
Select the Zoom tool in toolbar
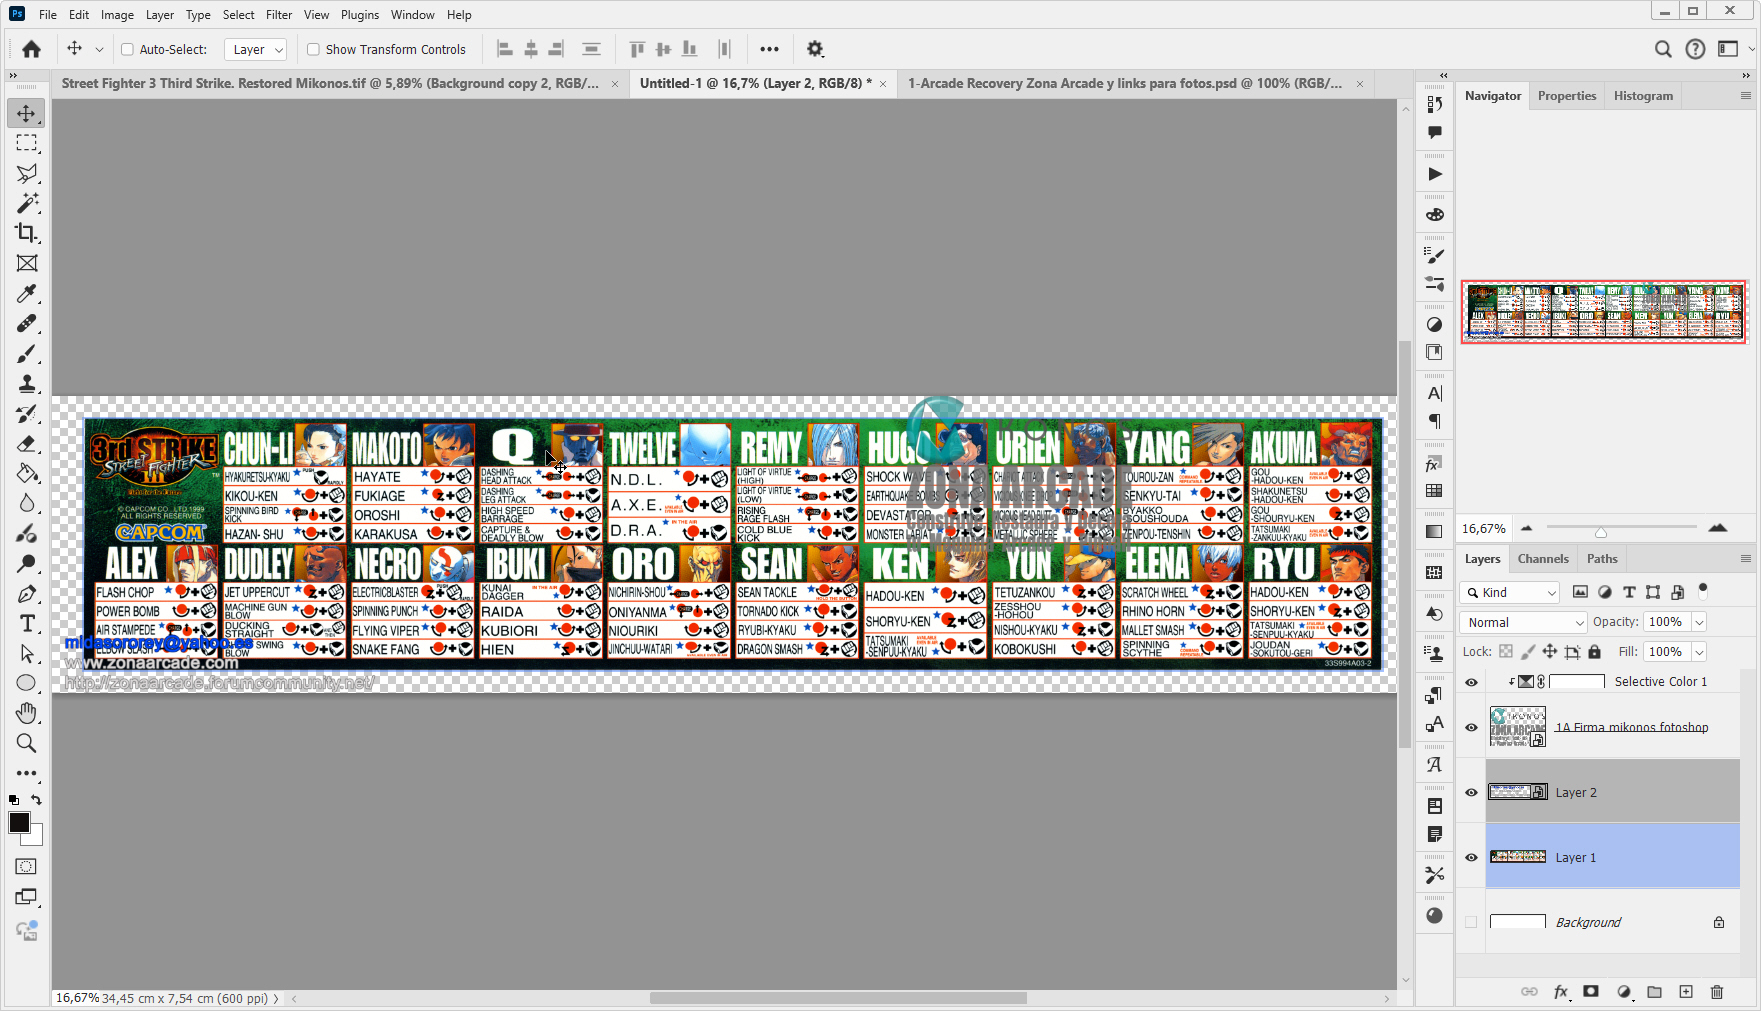(27, 743)
